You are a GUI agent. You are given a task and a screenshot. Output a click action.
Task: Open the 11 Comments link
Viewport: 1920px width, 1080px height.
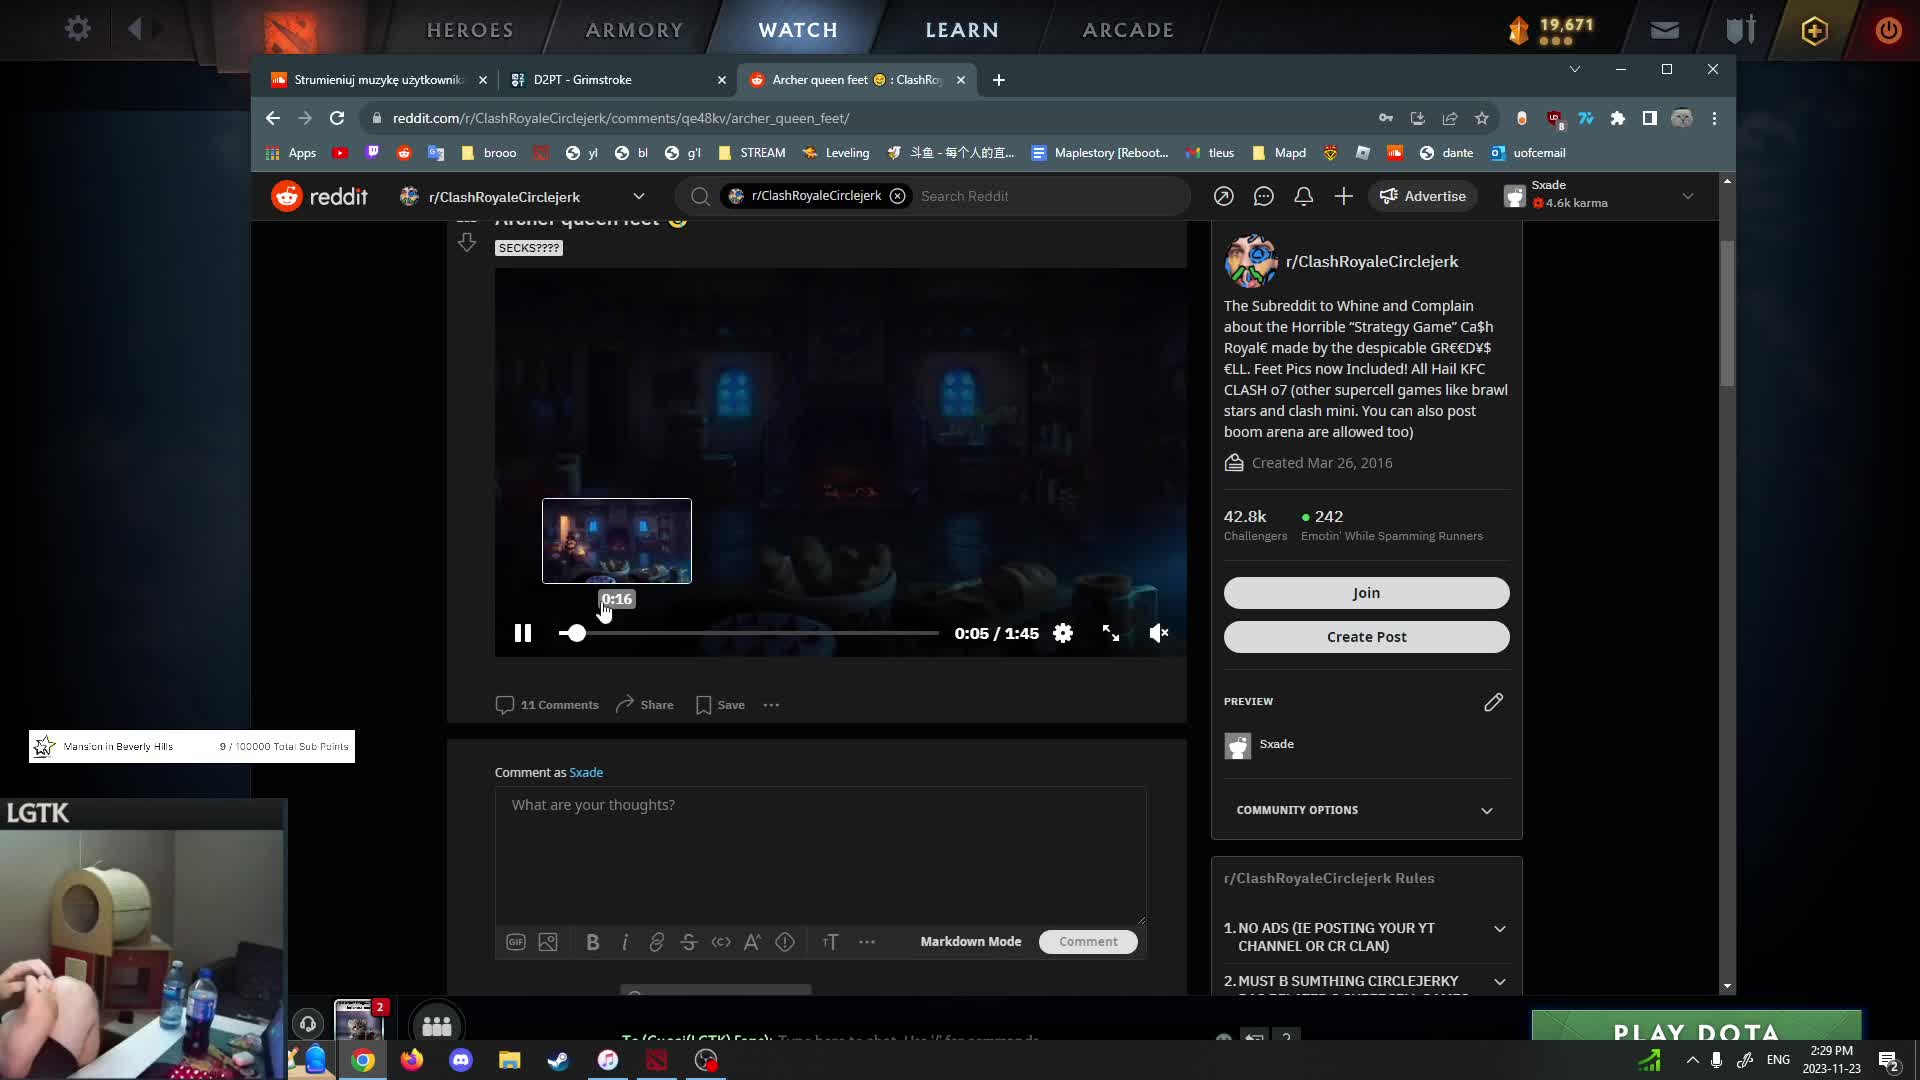pyautogui.click(x=547, y=705)
